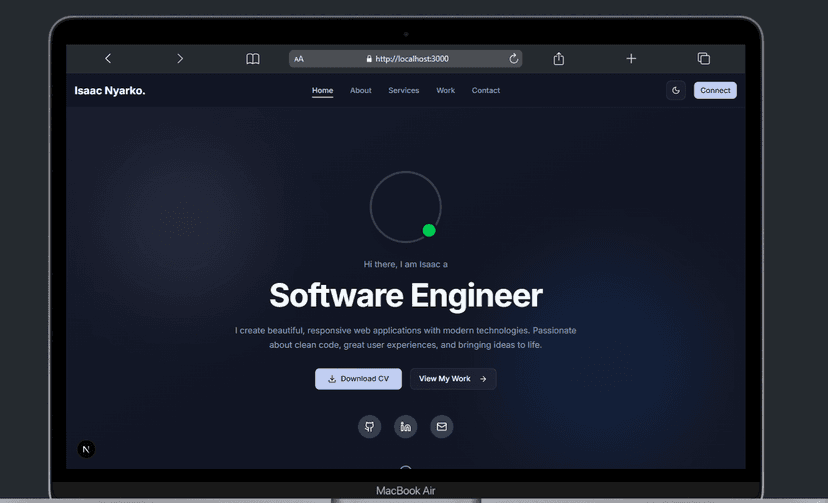Click the browser back arrow
Screen dimensions: 828x503
click(108, 59)
